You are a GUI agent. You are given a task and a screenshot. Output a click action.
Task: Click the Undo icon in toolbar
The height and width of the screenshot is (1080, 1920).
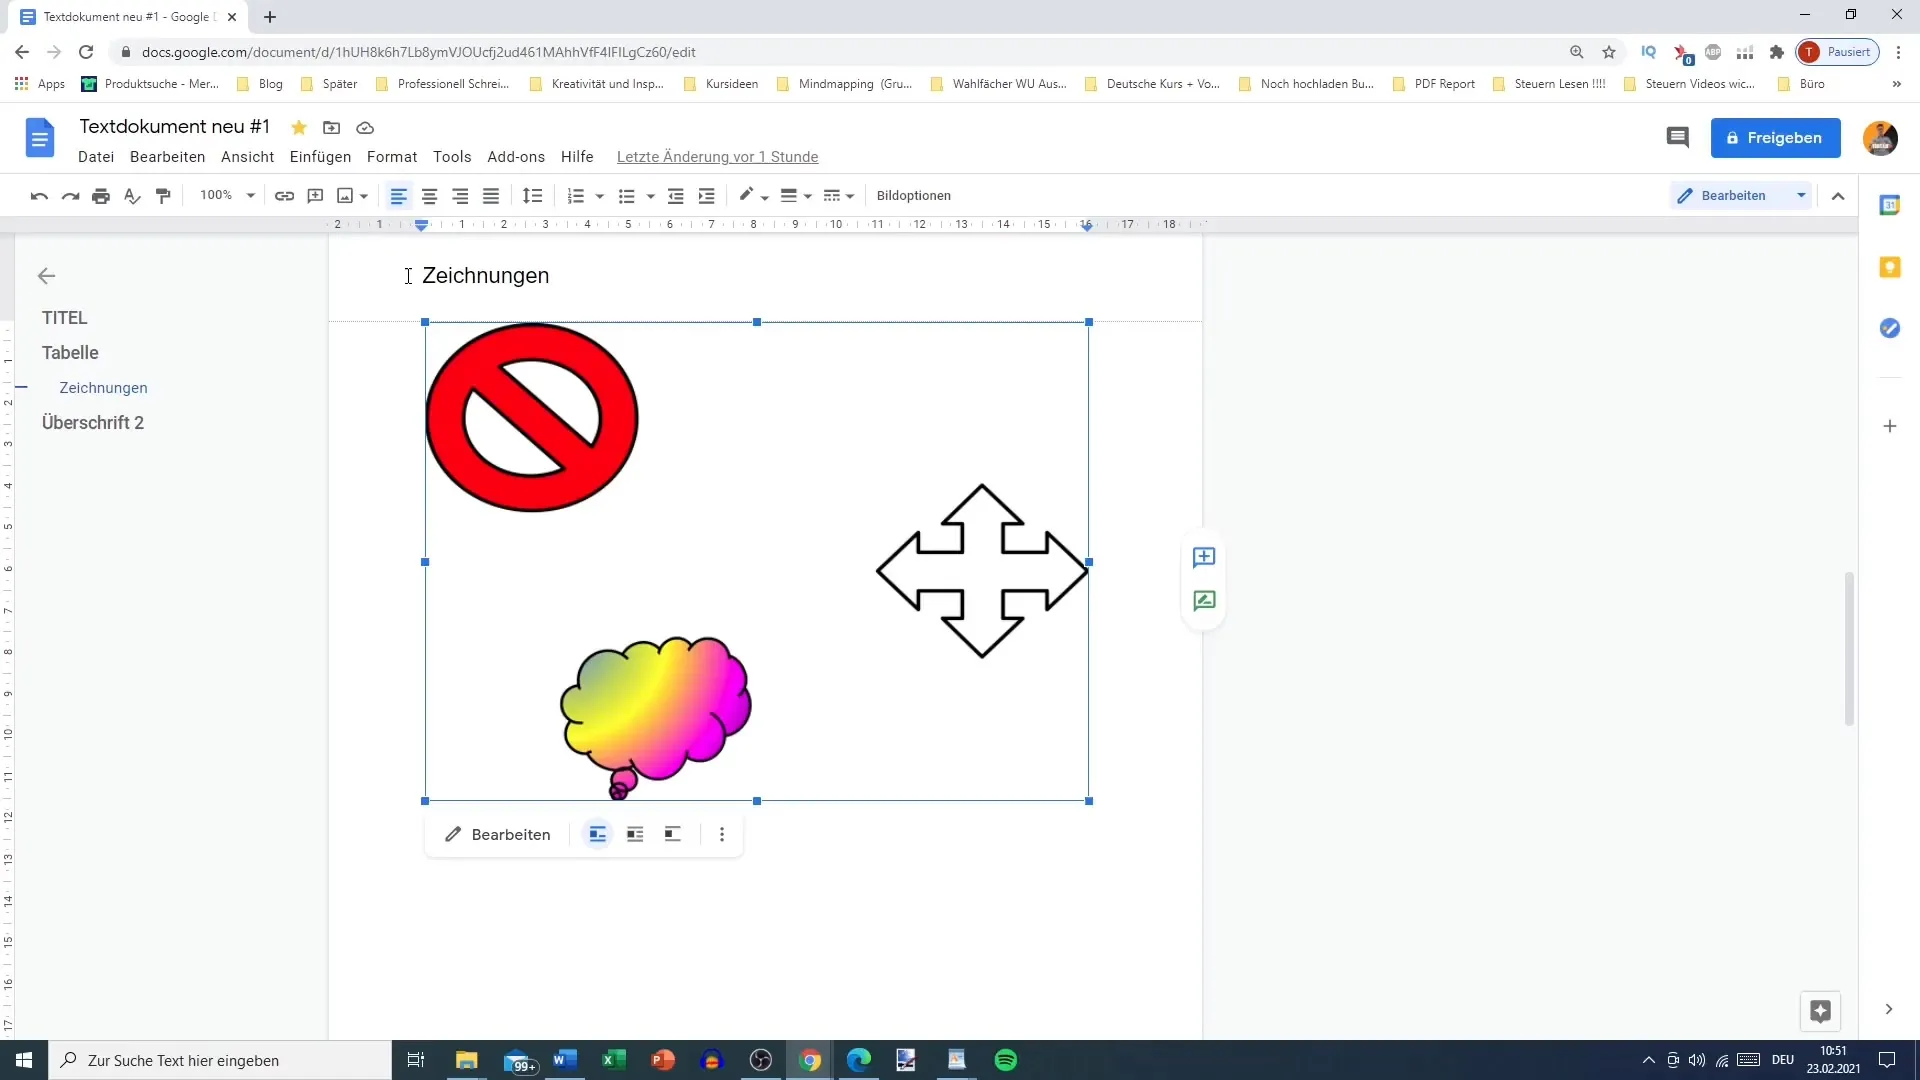click(x=39, y=196)
